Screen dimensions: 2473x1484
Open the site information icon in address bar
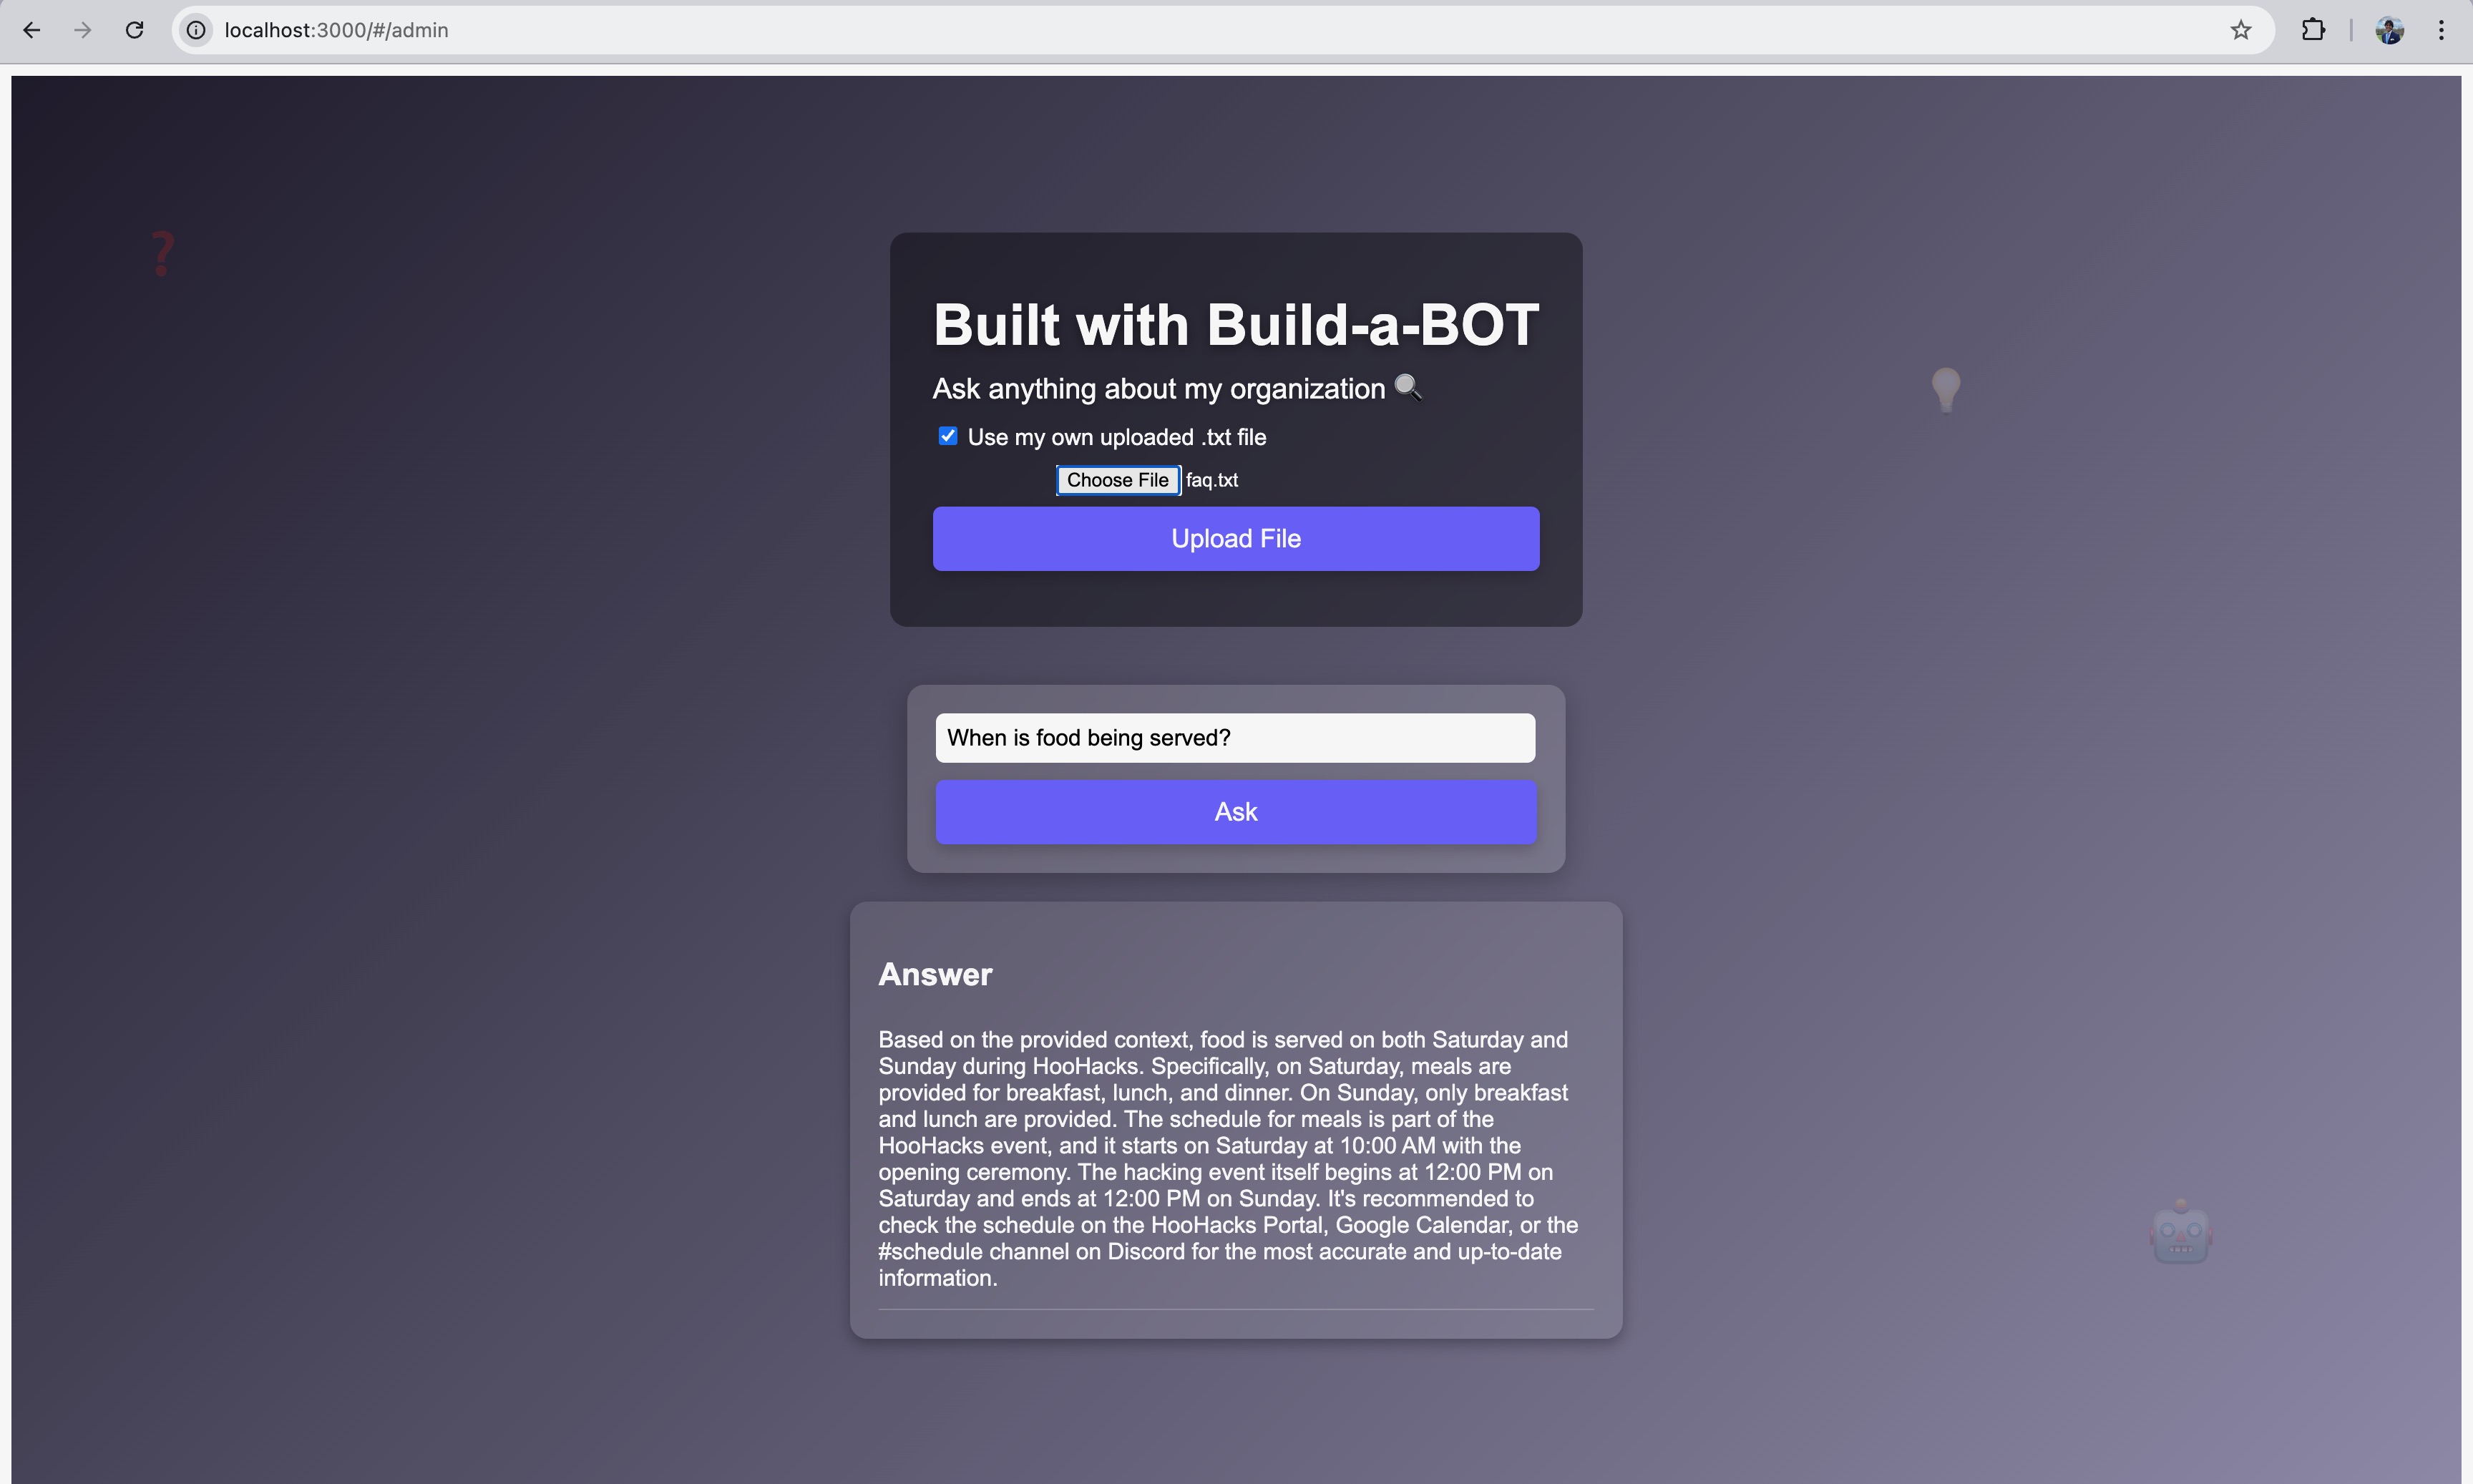click(197, 30)
